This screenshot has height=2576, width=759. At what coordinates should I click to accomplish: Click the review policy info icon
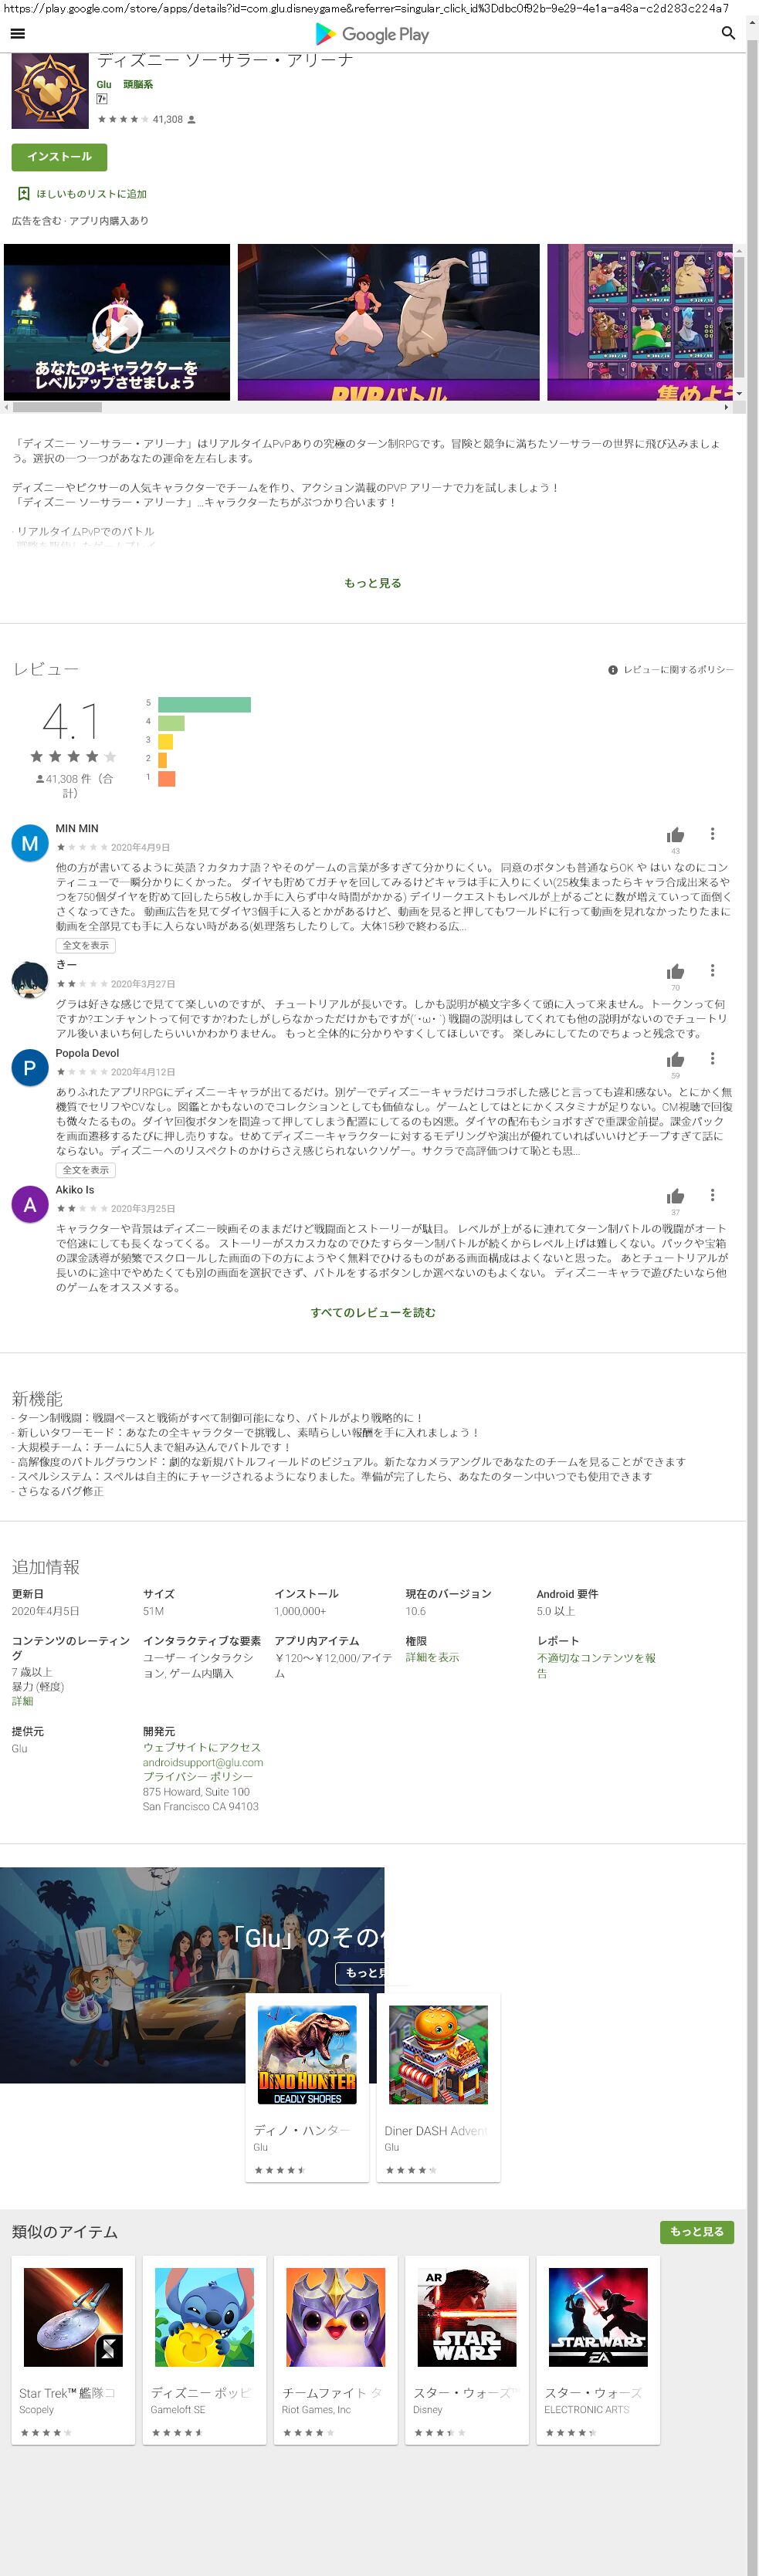(613, 670)
